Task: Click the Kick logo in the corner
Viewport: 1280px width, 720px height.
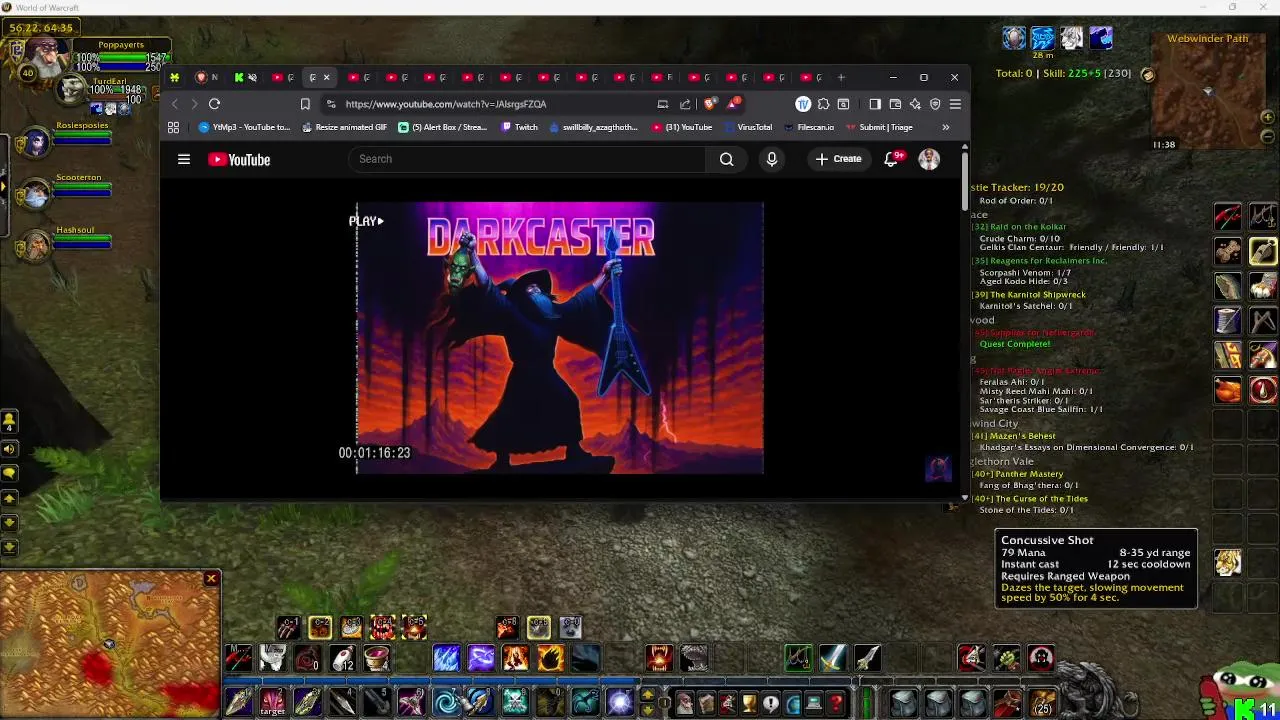Action: click(x=1246, y=709)
